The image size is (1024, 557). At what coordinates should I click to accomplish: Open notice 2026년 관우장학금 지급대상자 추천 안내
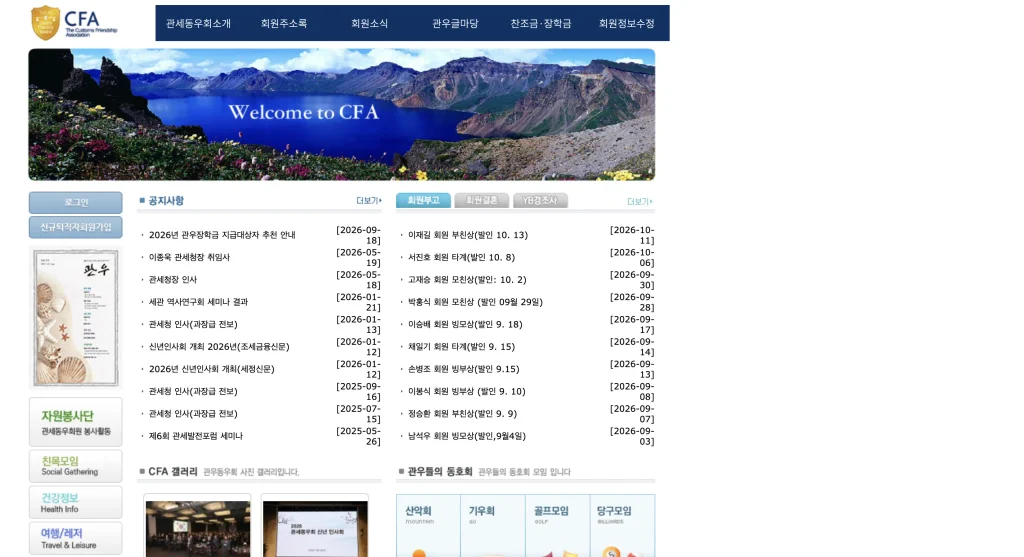(222, 235)
